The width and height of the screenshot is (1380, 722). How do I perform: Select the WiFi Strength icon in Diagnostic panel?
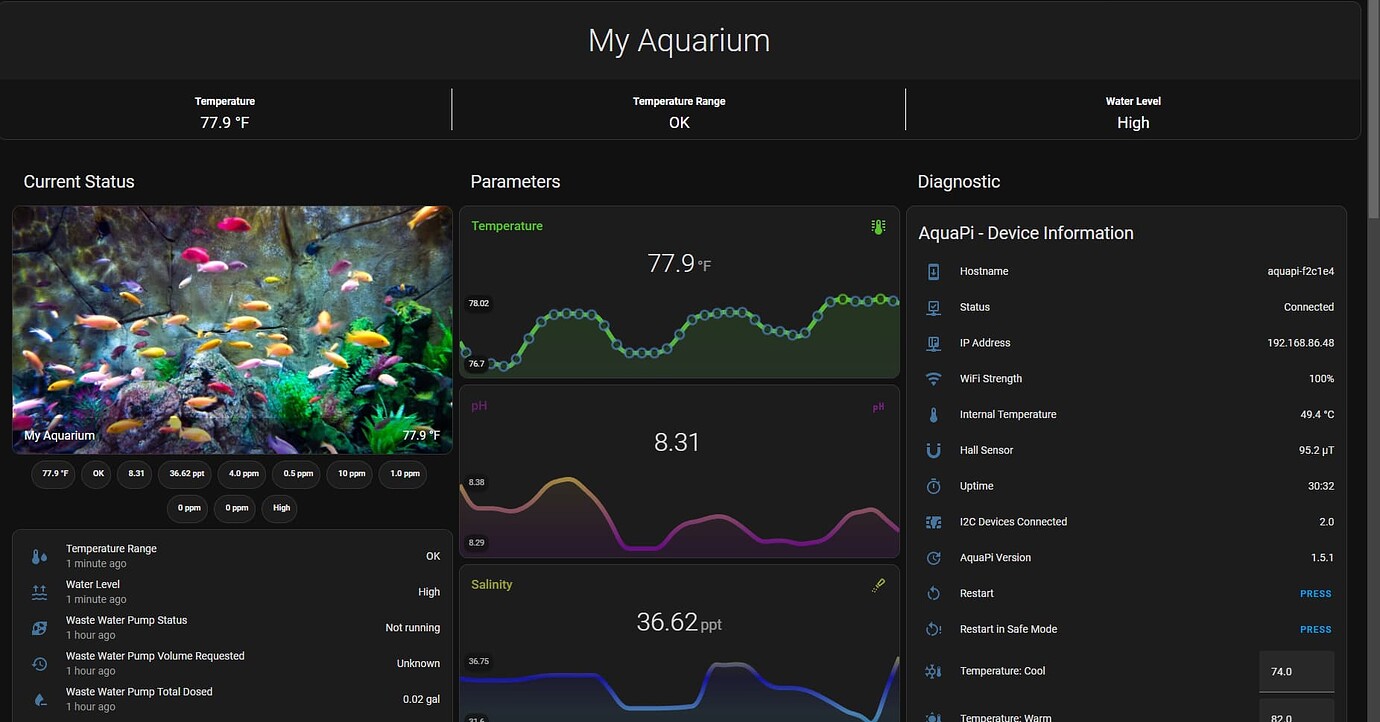(x=933, y=378)
